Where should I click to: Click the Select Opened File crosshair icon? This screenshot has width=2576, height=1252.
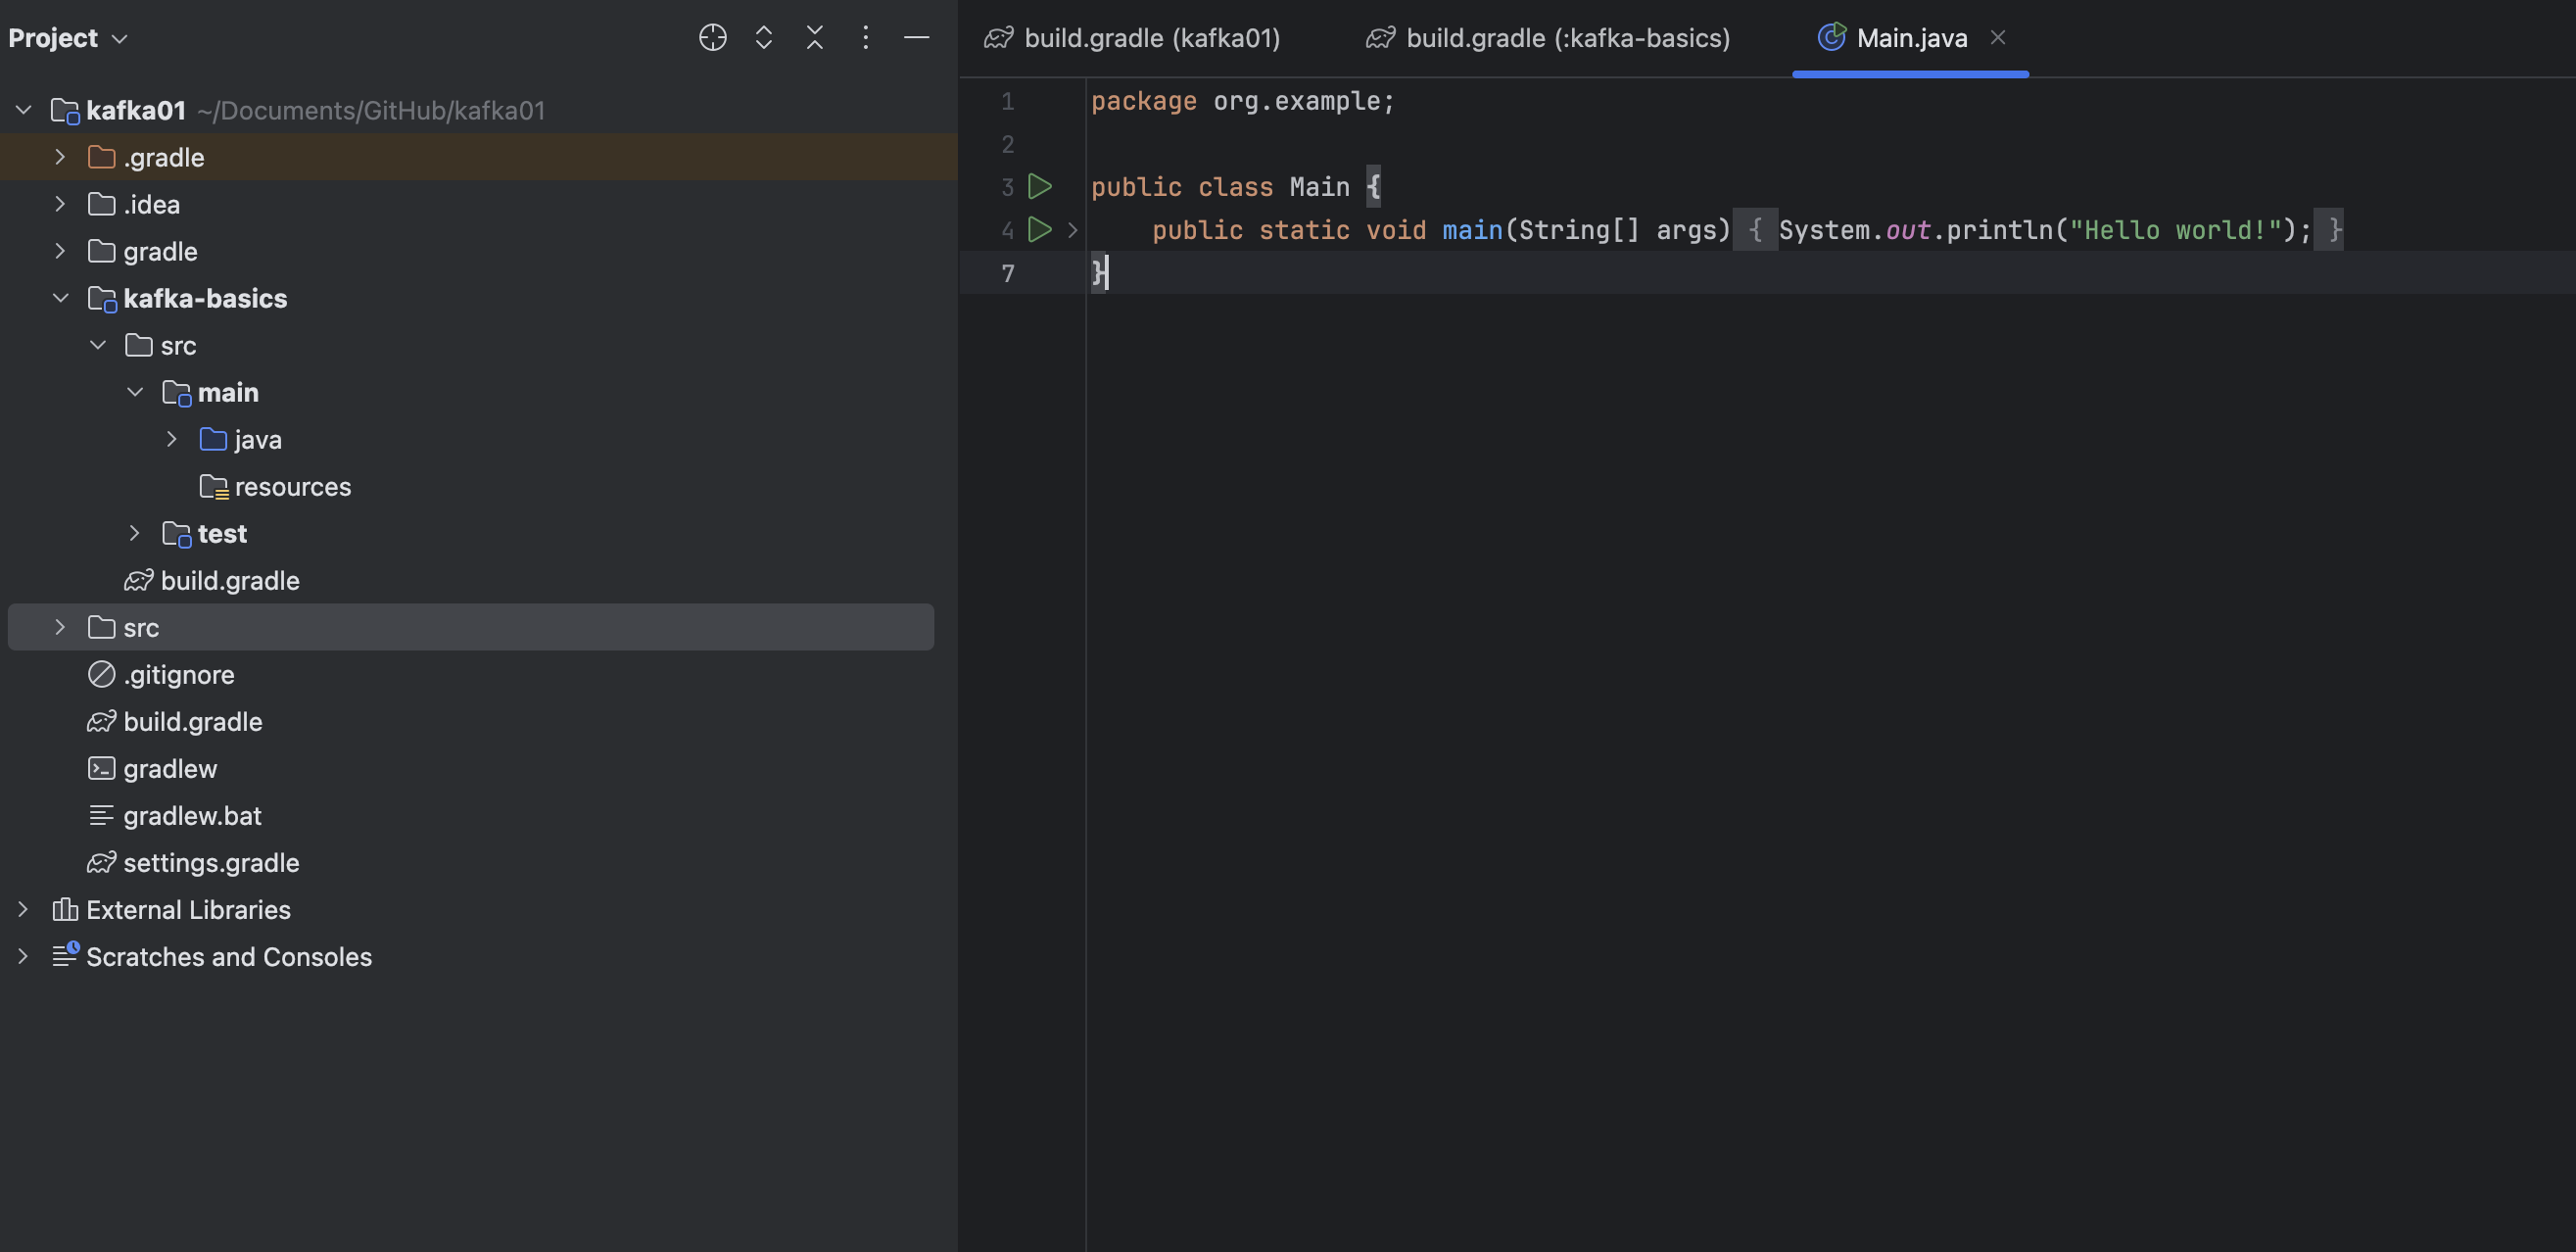click(x=712, y=38)
